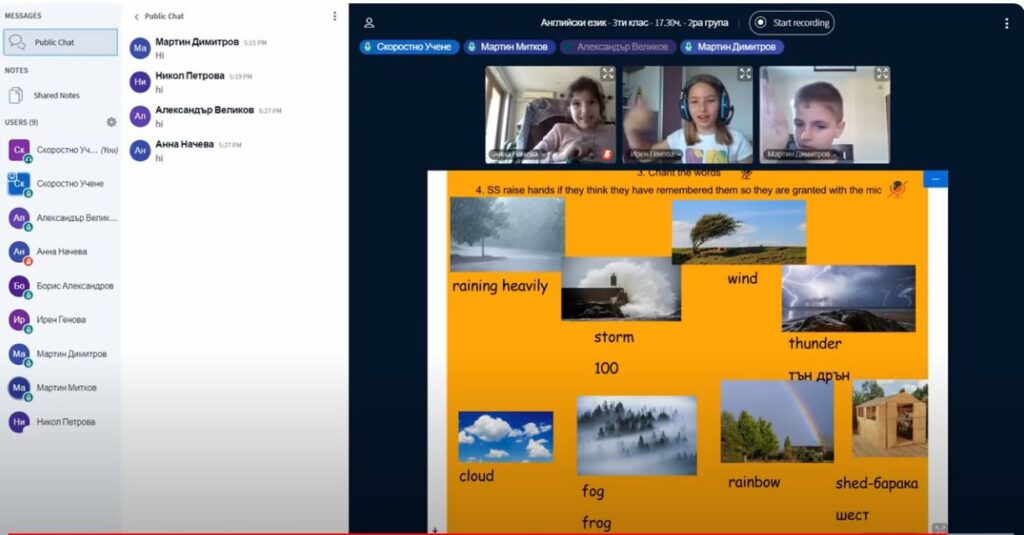
Task: Click the Shared Notes document icon
Action: (16, 95)
